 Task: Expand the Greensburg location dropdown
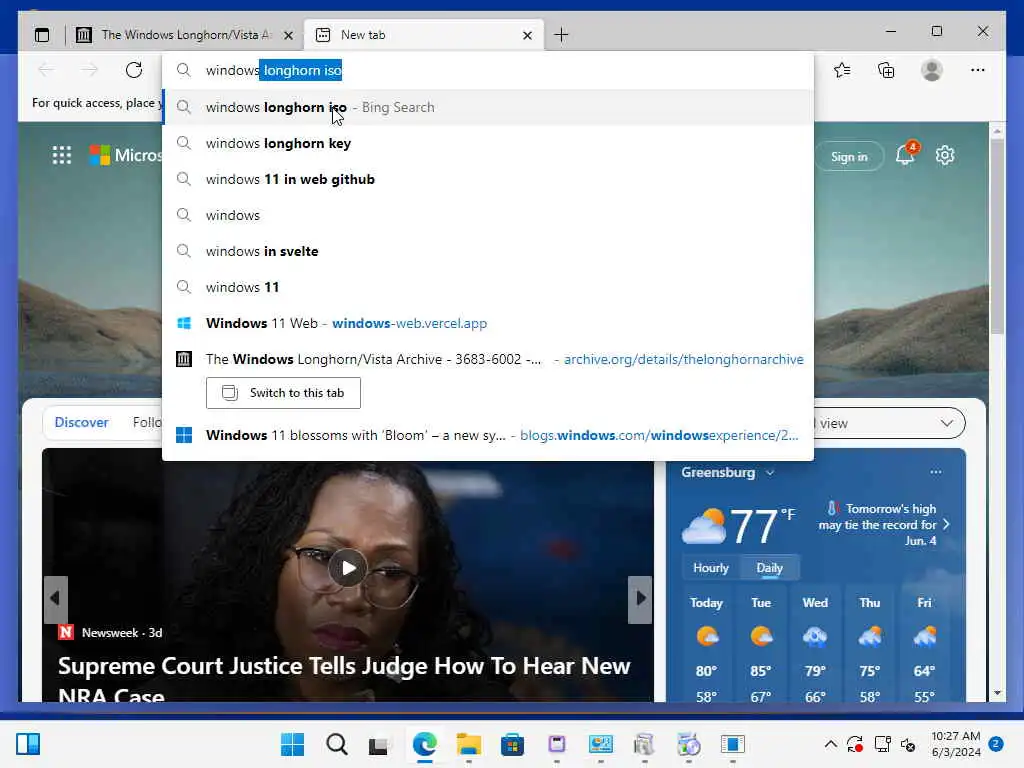coord(770,473)
